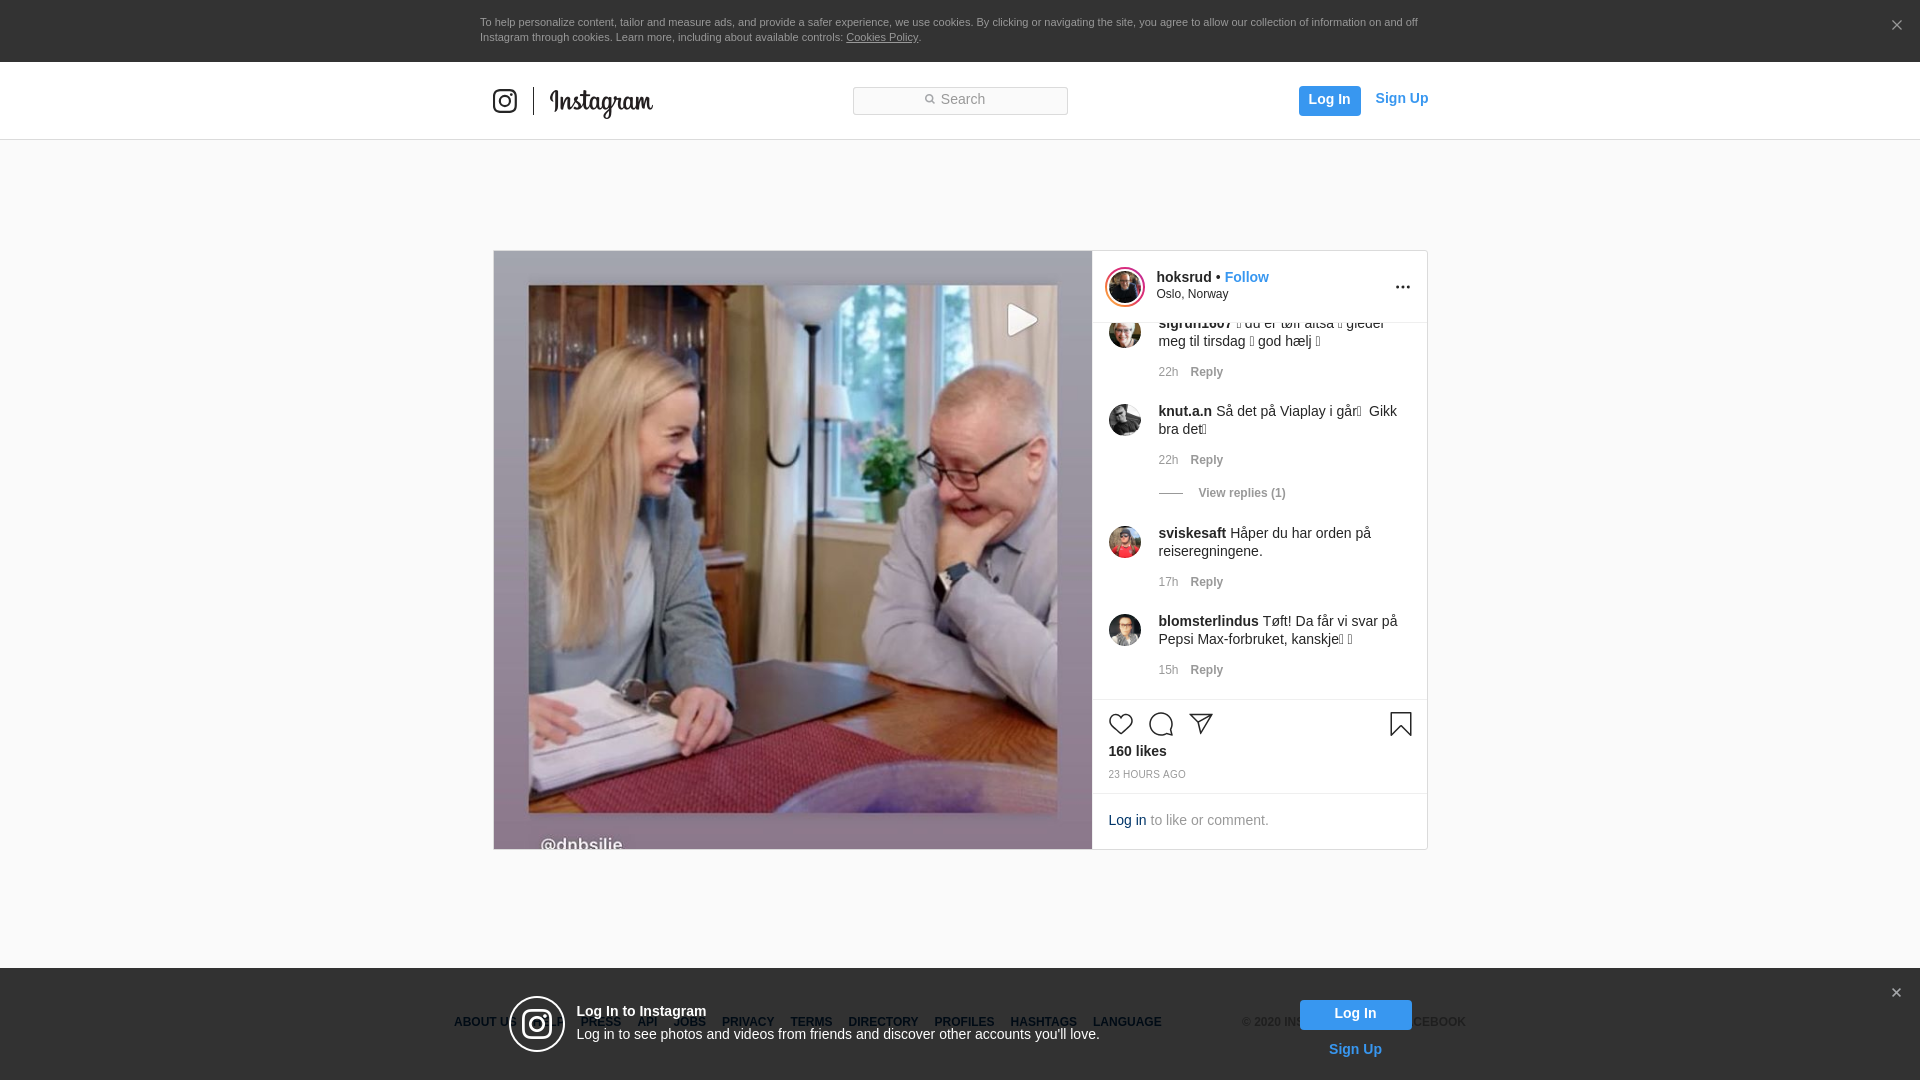Like the post with heart icon

[1121, 724]
